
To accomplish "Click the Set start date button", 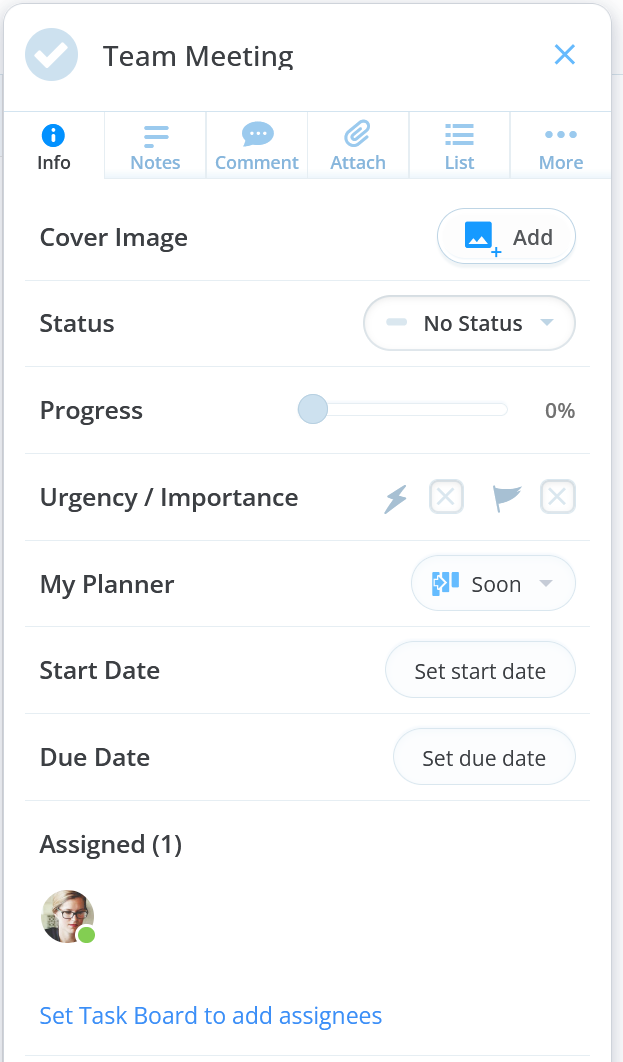I will [x=480, y=670].
